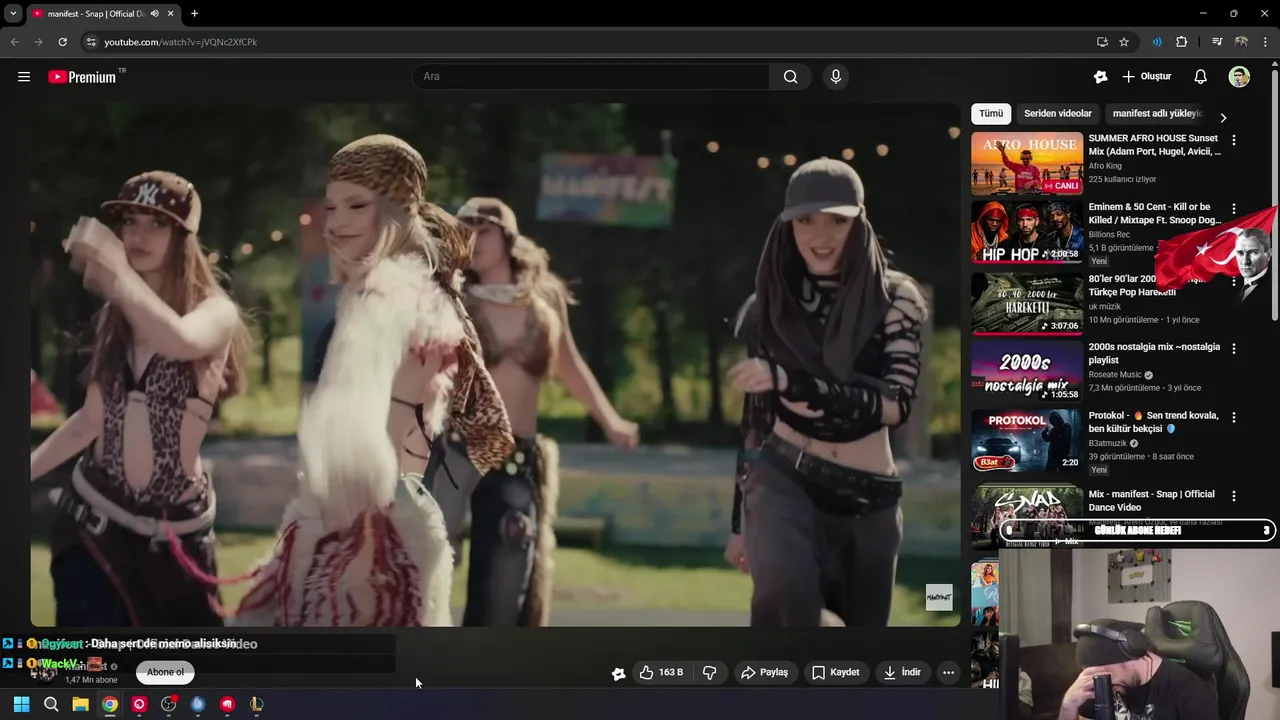Download the video with İndir

coord(902,672)
